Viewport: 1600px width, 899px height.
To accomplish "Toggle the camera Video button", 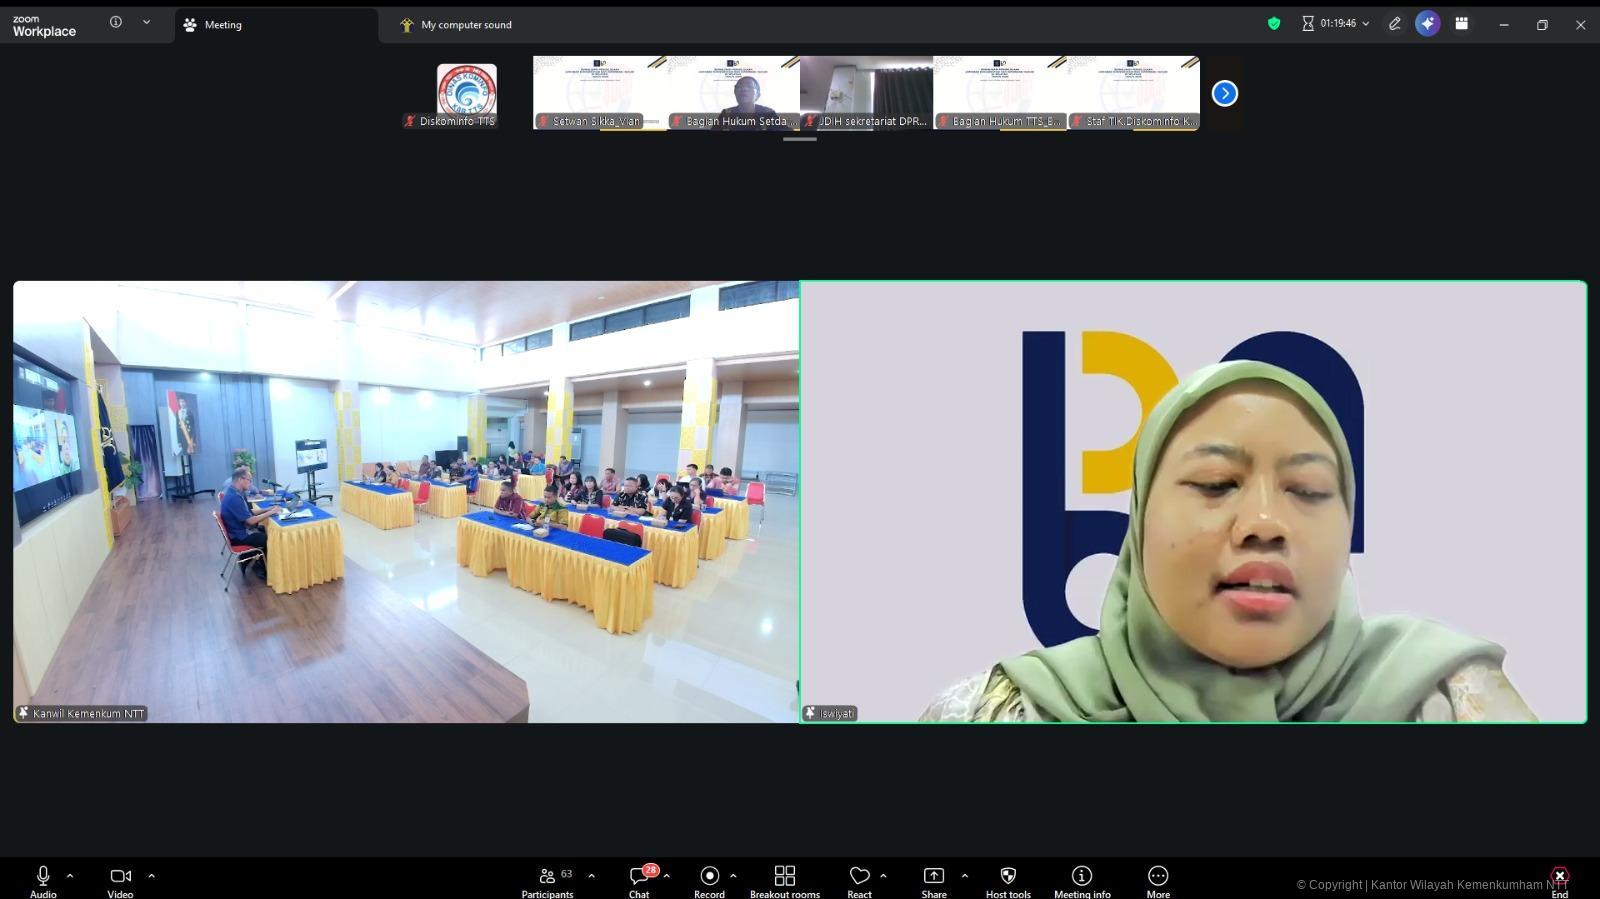I will click(x=120, y=880).
